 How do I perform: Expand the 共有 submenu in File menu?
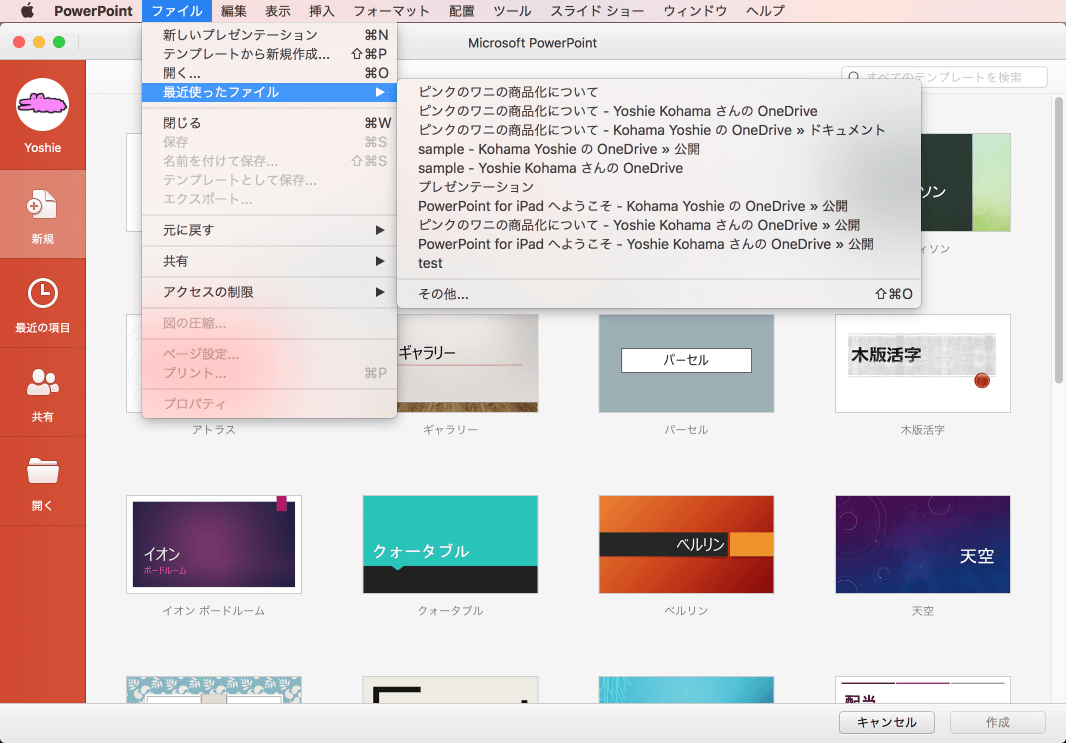pos(269,261)
